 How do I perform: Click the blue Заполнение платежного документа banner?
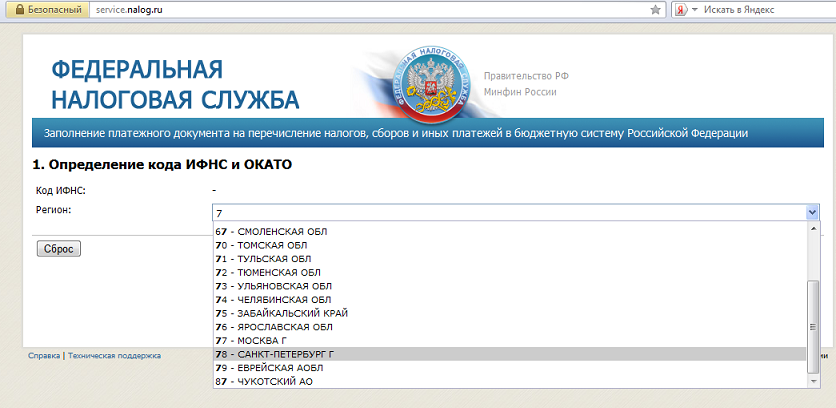pos(428,133)
